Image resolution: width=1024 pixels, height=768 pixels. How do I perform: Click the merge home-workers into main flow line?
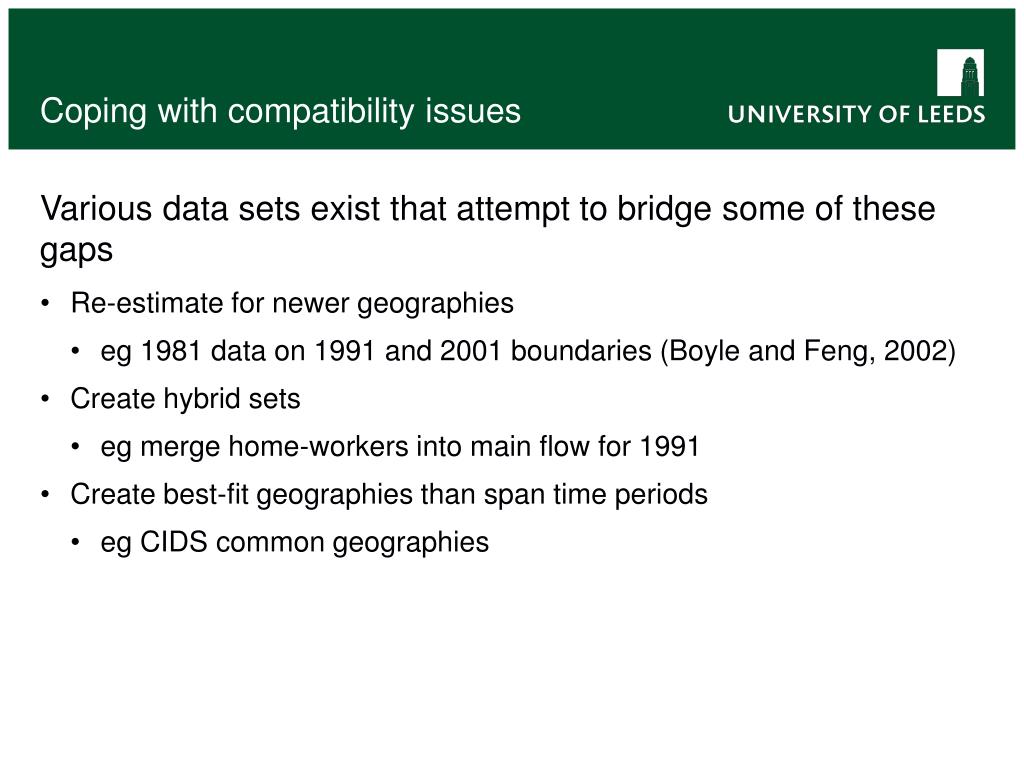tap(400, 447)
